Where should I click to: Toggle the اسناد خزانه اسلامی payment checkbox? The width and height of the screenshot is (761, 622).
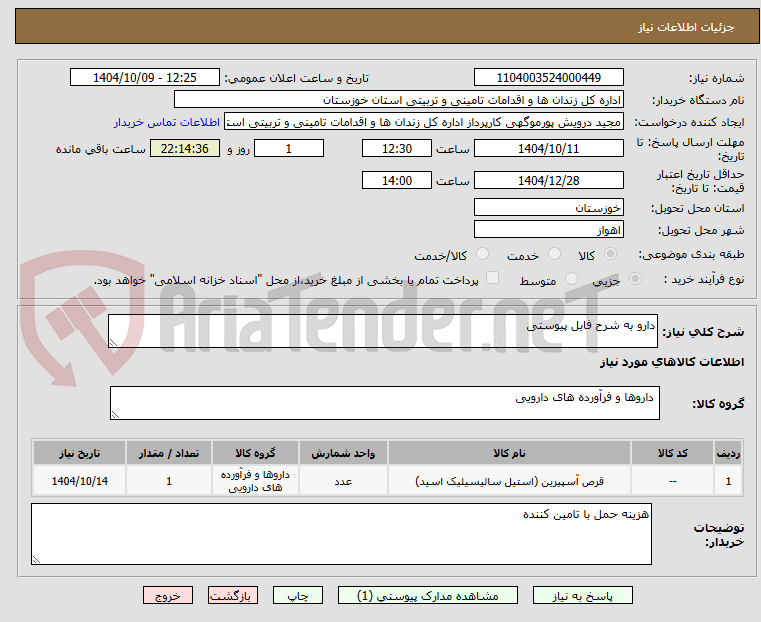(x=492, y=278)
